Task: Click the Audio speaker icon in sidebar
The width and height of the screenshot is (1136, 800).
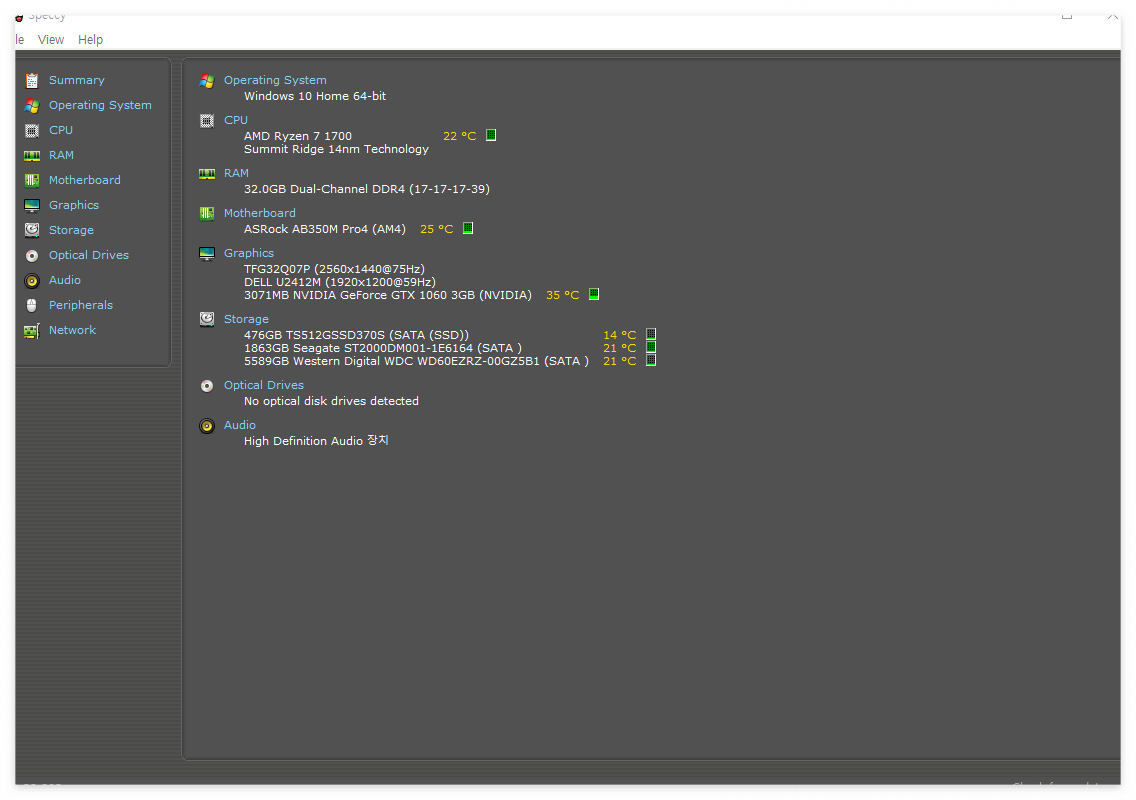Action: point(32,280)
